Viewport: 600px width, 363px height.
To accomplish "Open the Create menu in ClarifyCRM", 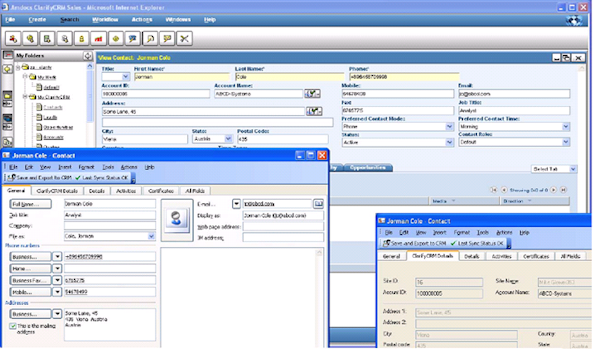I will pos(37,20).
